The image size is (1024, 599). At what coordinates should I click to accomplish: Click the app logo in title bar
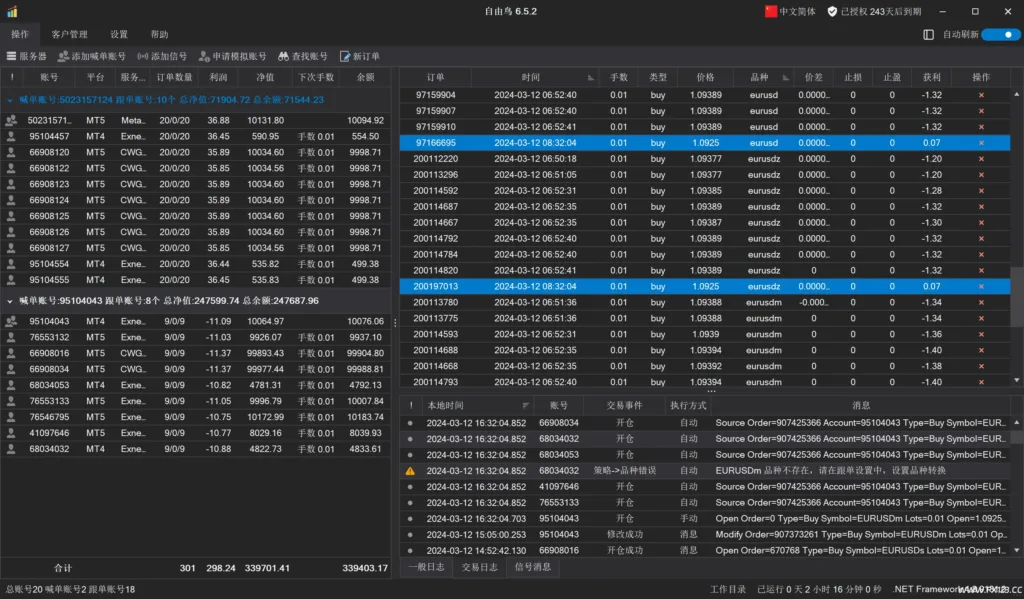pos(12,11)
